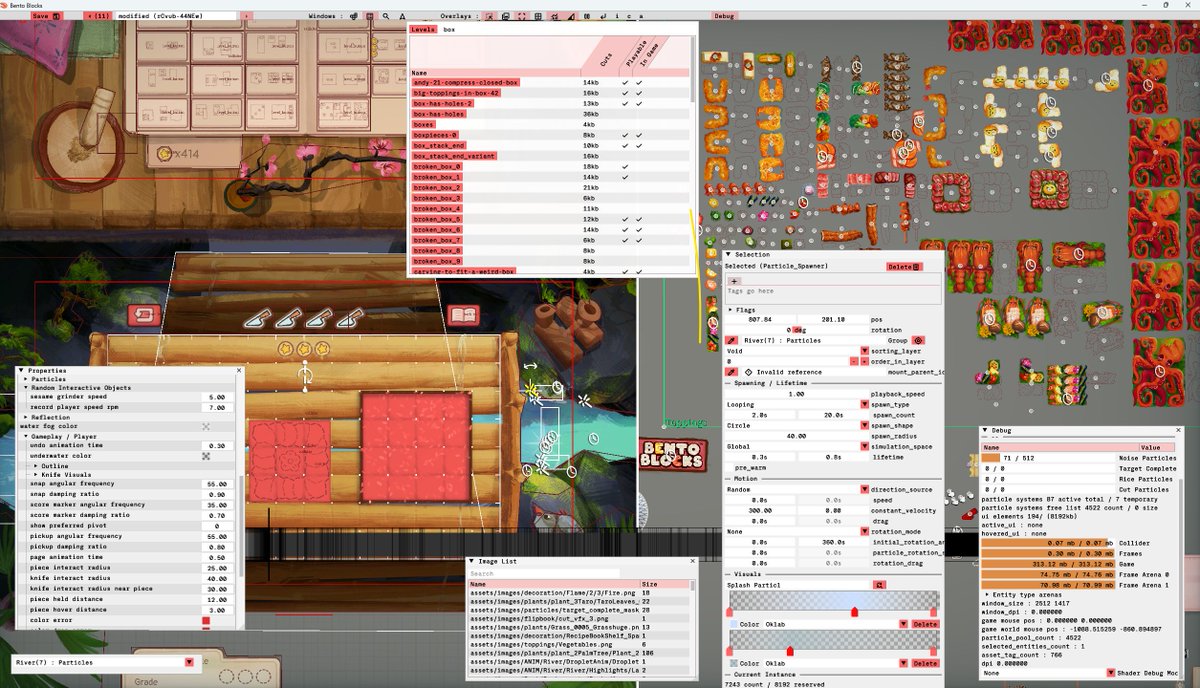Toggle the 'i' overlay option
1200x688 pixels.
[x=617, y=16]
